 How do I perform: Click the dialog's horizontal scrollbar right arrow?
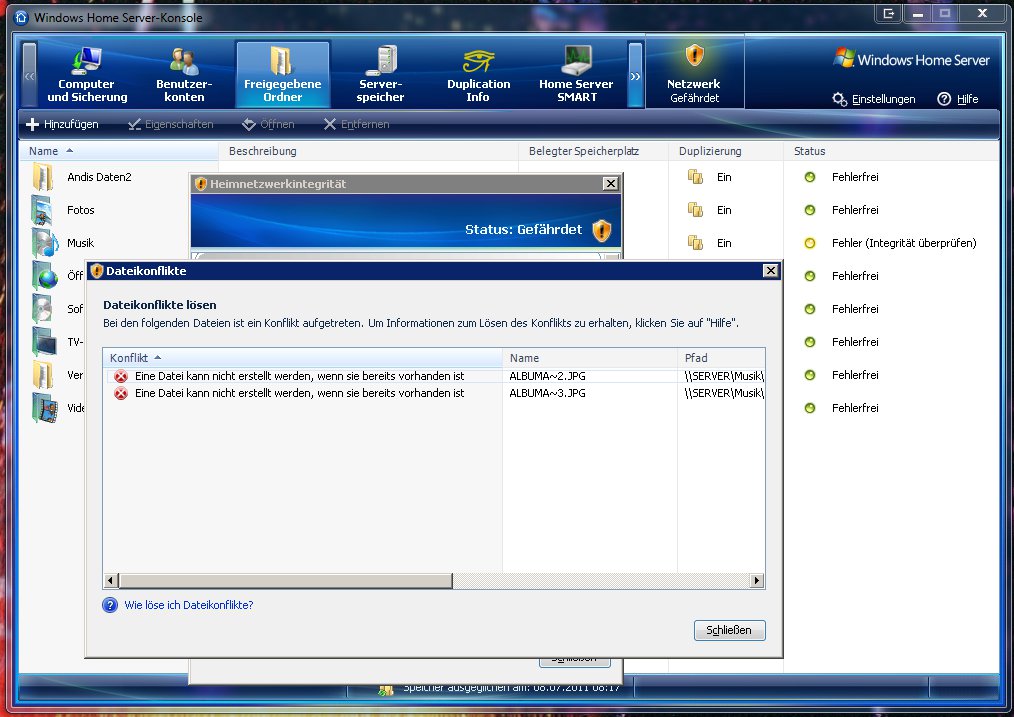[x=757, y=579]
